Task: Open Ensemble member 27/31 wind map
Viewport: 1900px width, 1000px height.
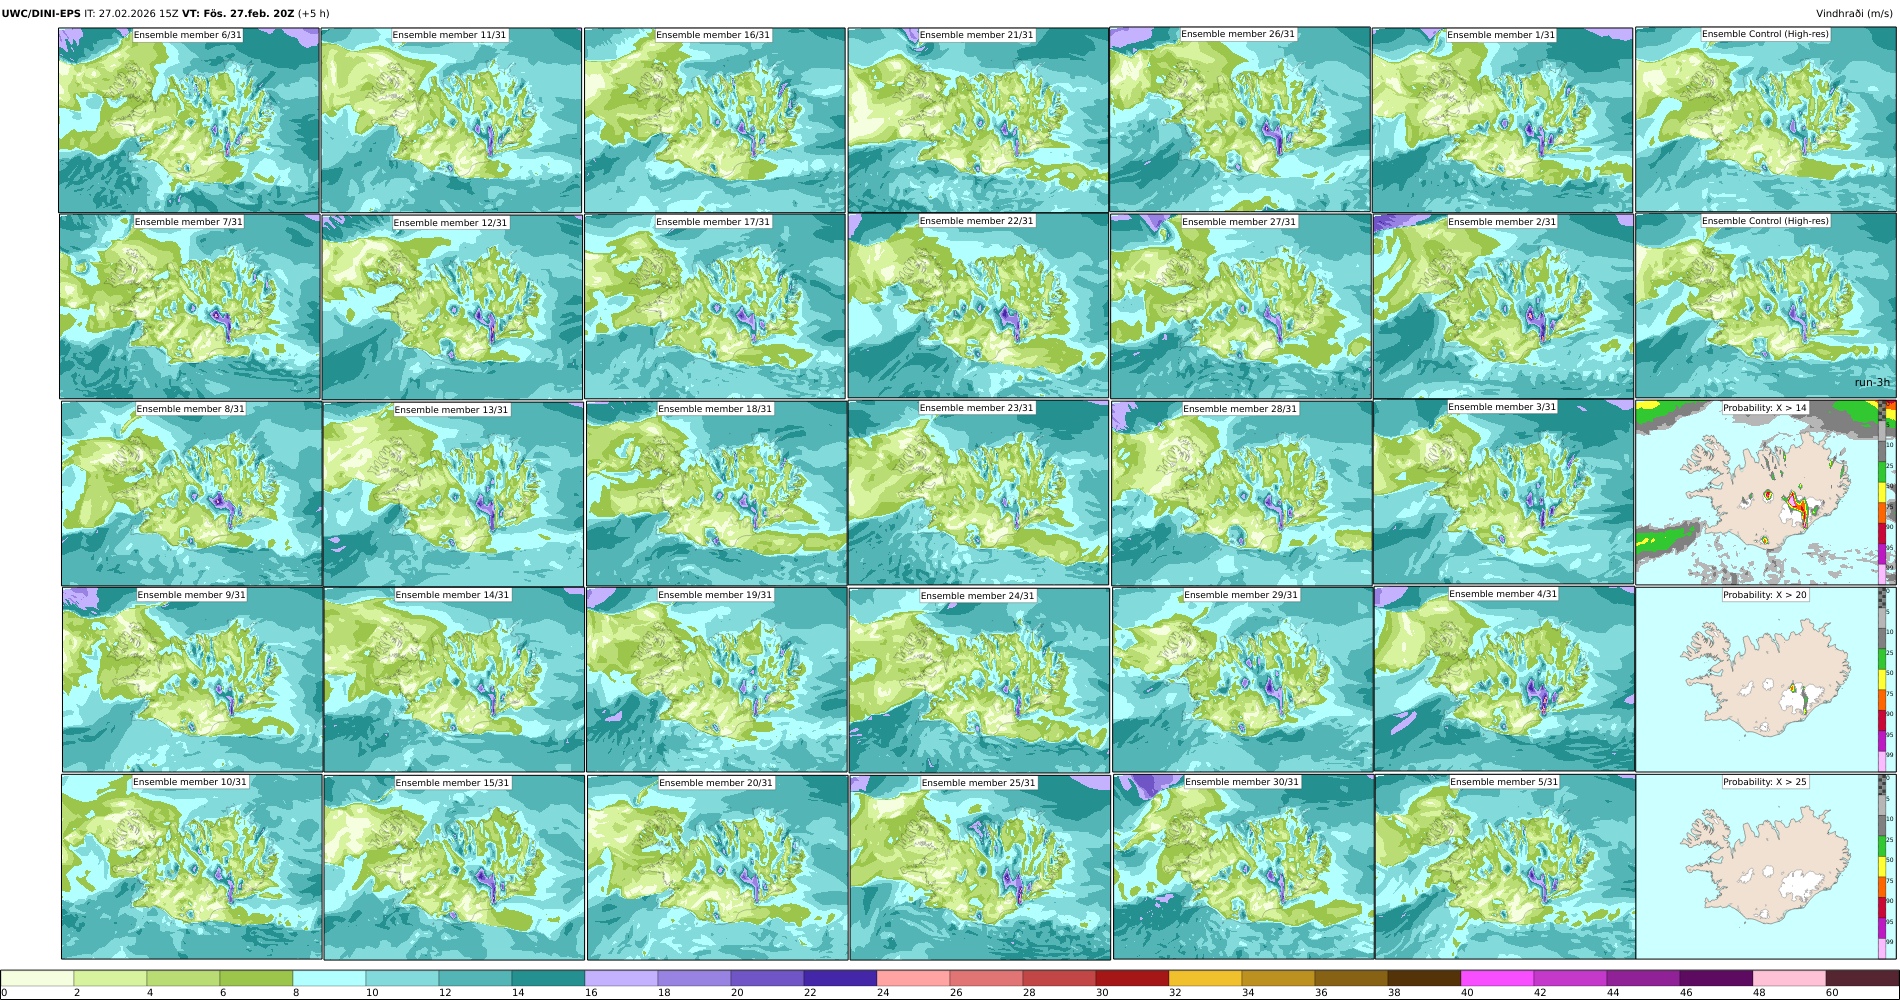Action: click(x=1240, y=307)
